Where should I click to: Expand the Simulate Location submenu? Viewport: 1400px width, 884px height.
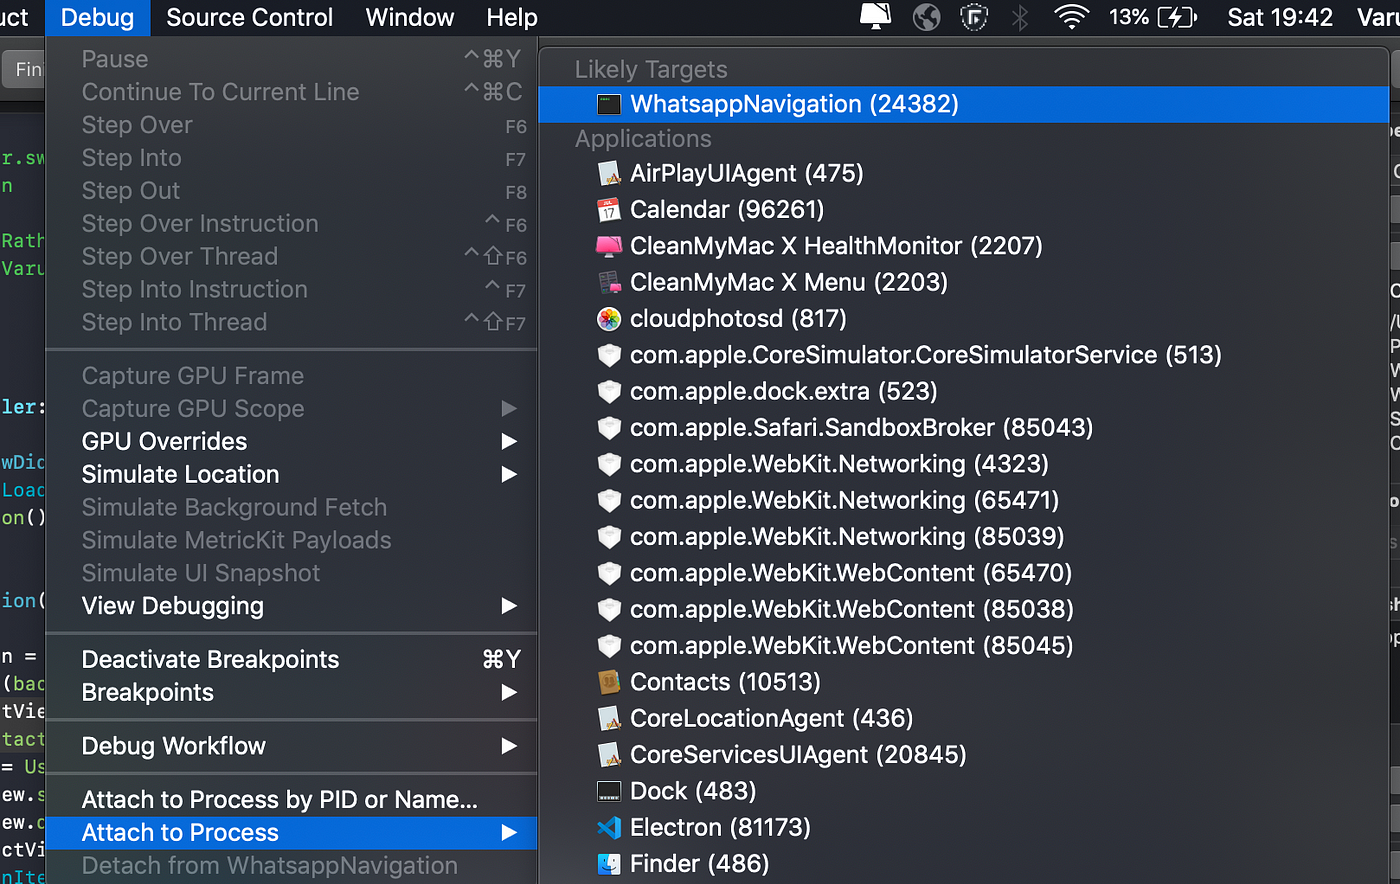pyautogui.click(x=291, y=475)
